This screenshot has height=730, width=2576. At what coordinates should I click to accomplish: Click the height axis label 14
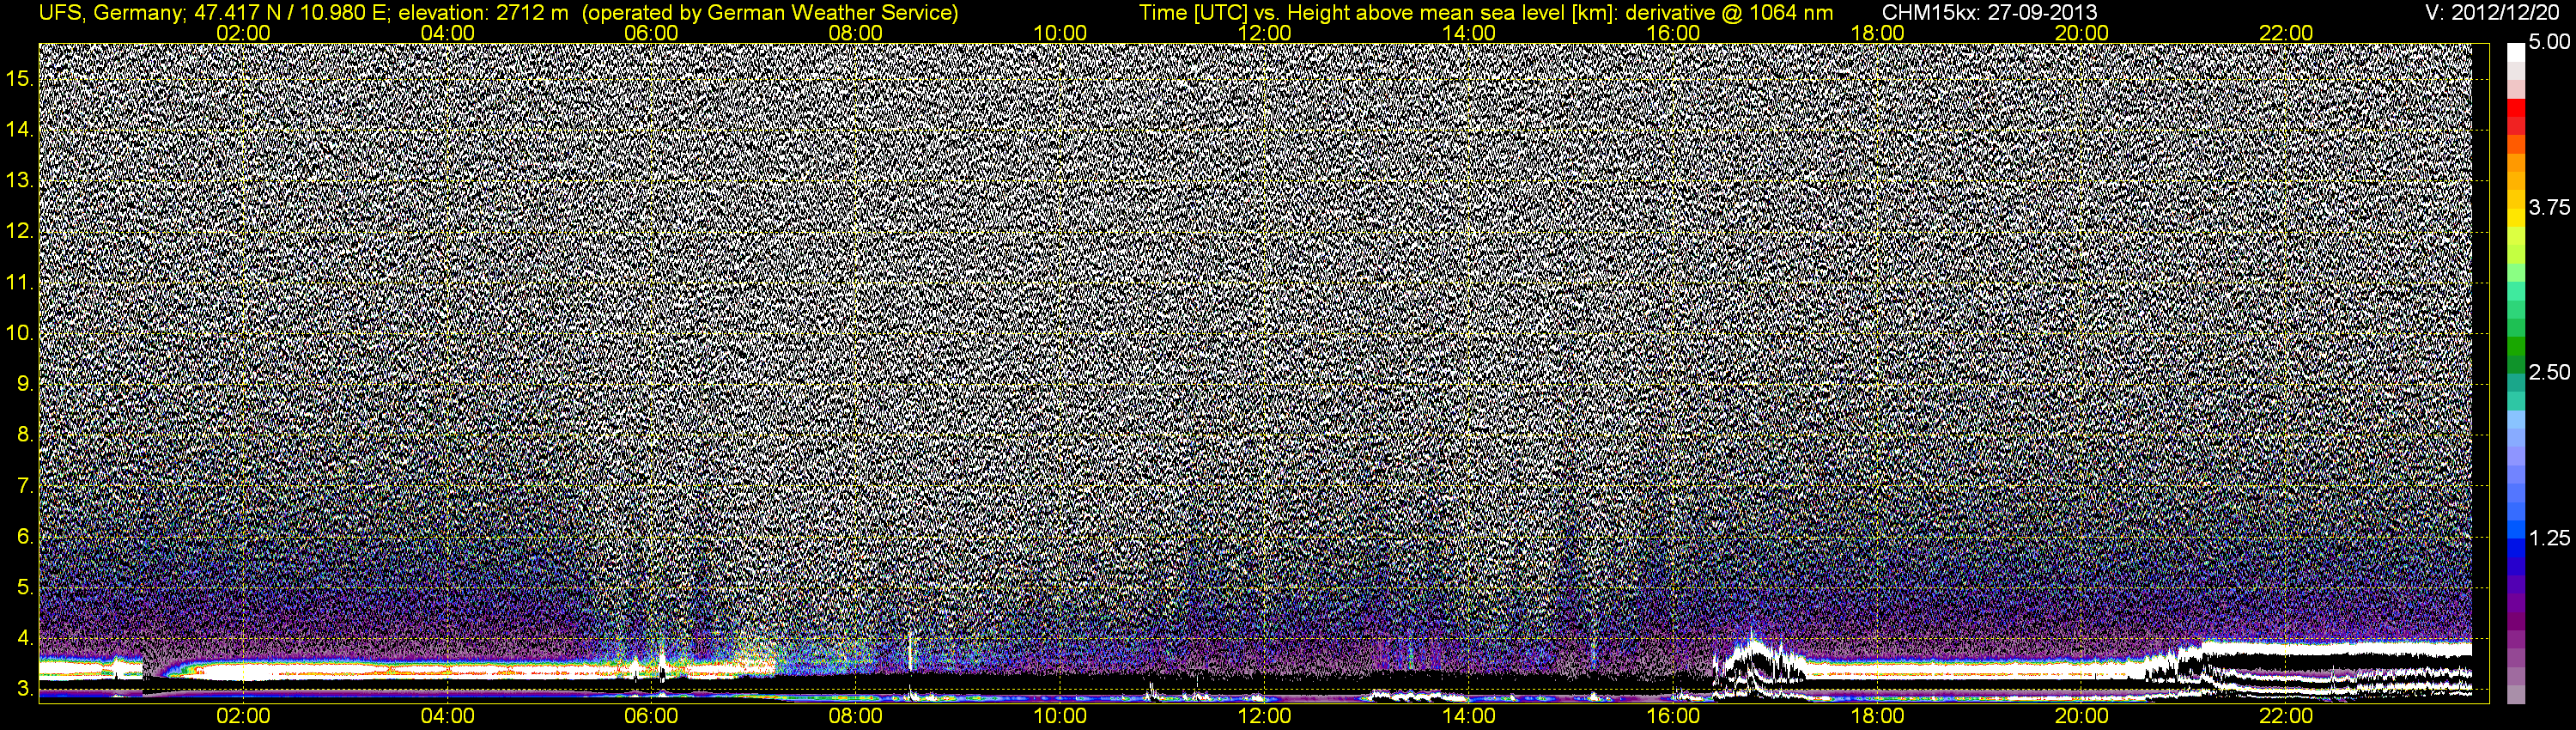[x=20, y=129]
